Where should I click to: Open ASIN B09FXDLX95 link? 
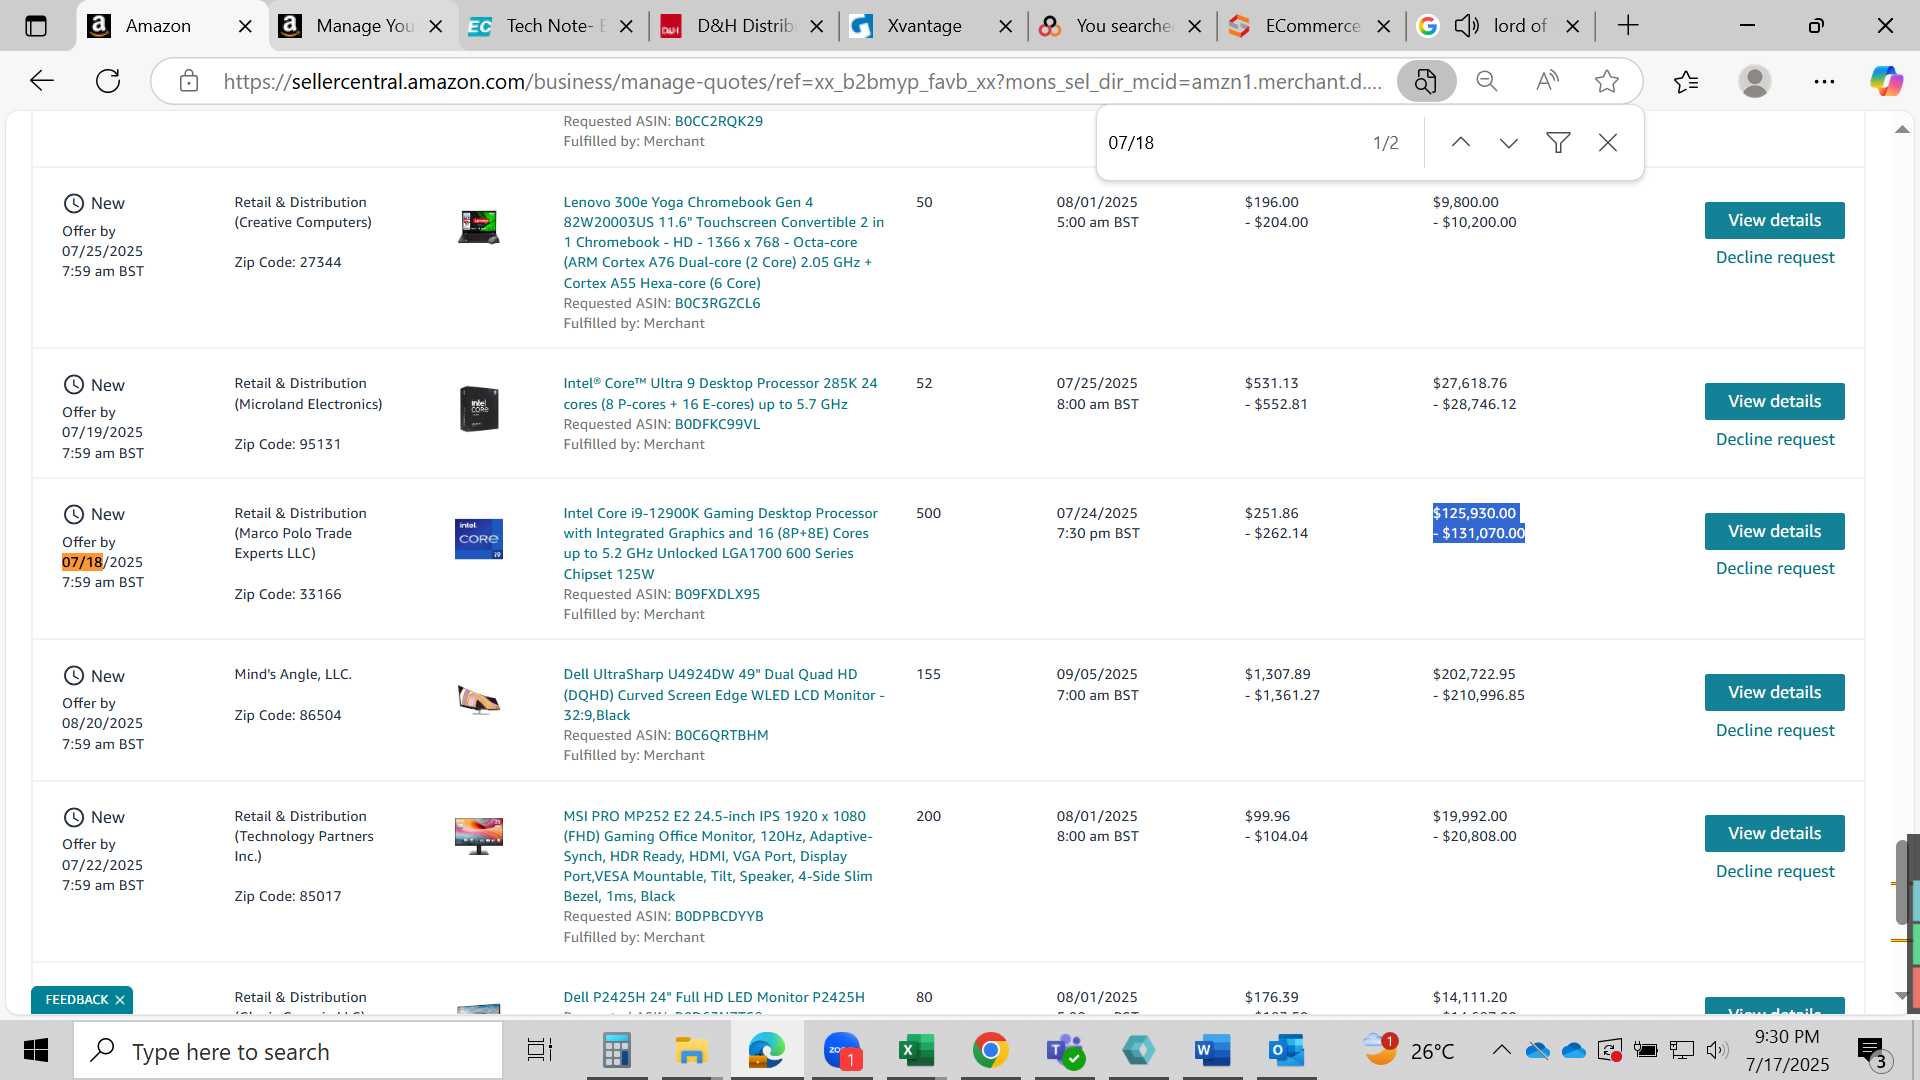click(717, 594)
